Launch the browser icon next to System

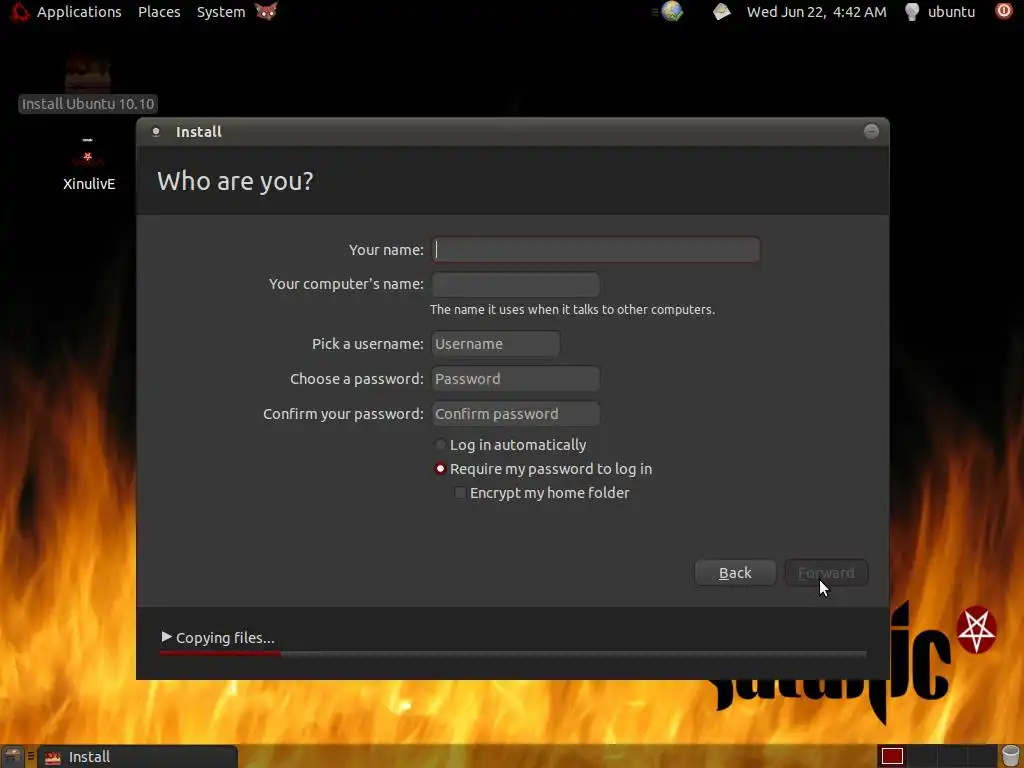[x=266, y=11]
